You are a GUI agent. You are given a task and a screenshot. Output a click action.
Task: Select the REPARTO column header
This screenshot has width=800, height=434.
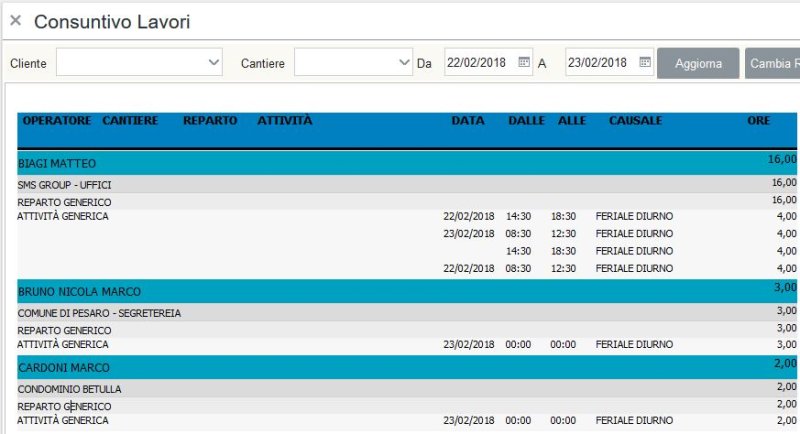[210, 121]
